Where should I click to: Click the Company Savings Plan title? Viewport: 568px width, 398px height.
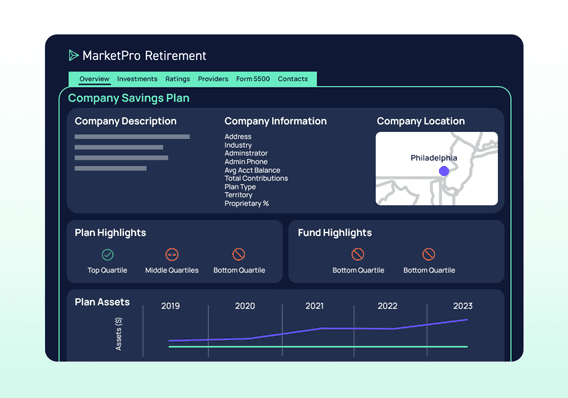coord(129,98)
